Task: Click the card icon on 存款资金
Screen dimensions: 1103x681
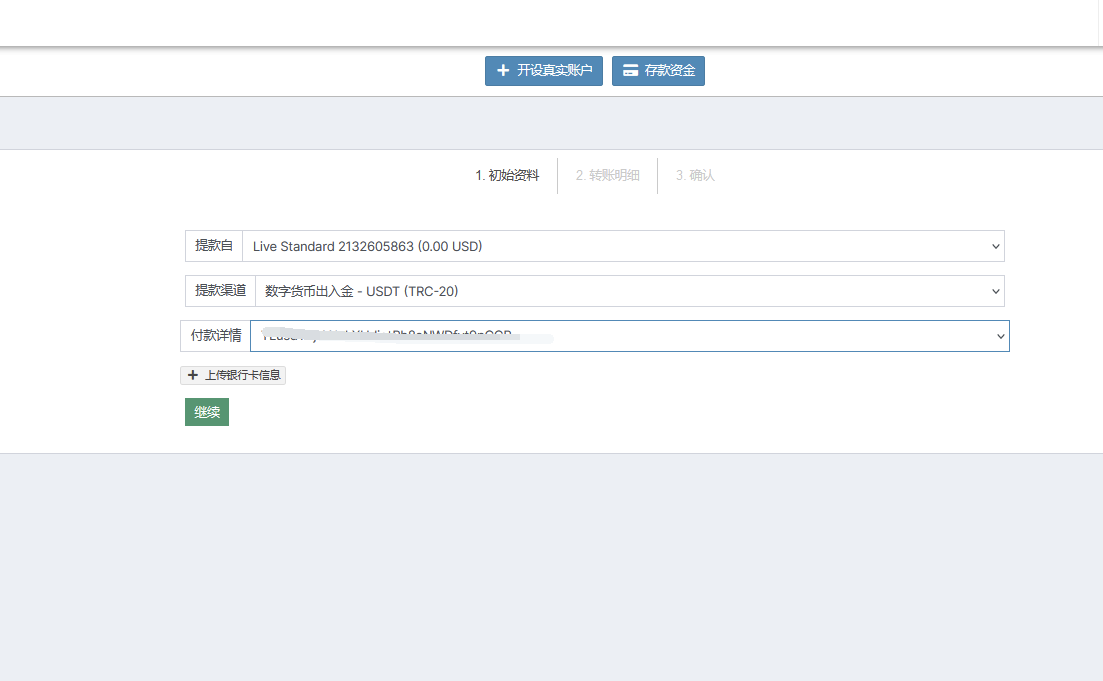Action: (x=630, y=70)
